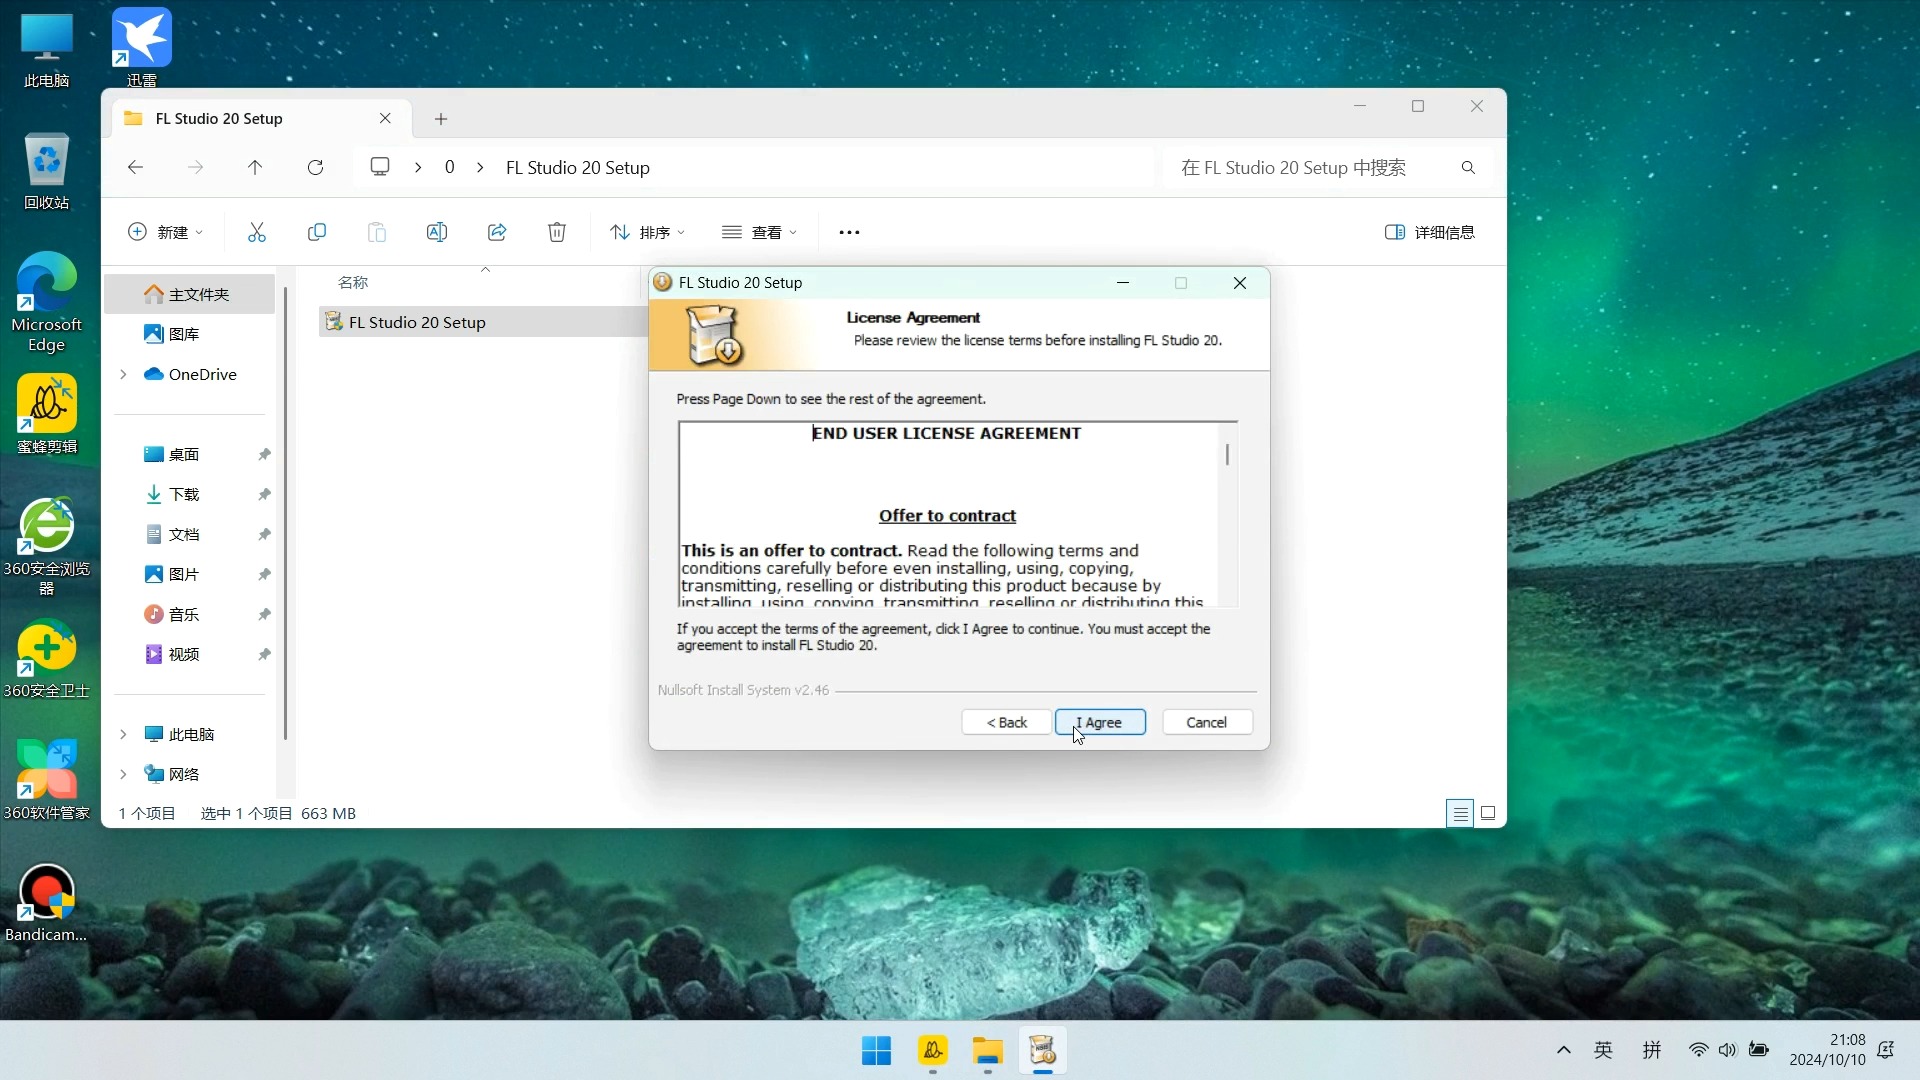Expand the 此电脑 tree node

click(x=123, y=734)
